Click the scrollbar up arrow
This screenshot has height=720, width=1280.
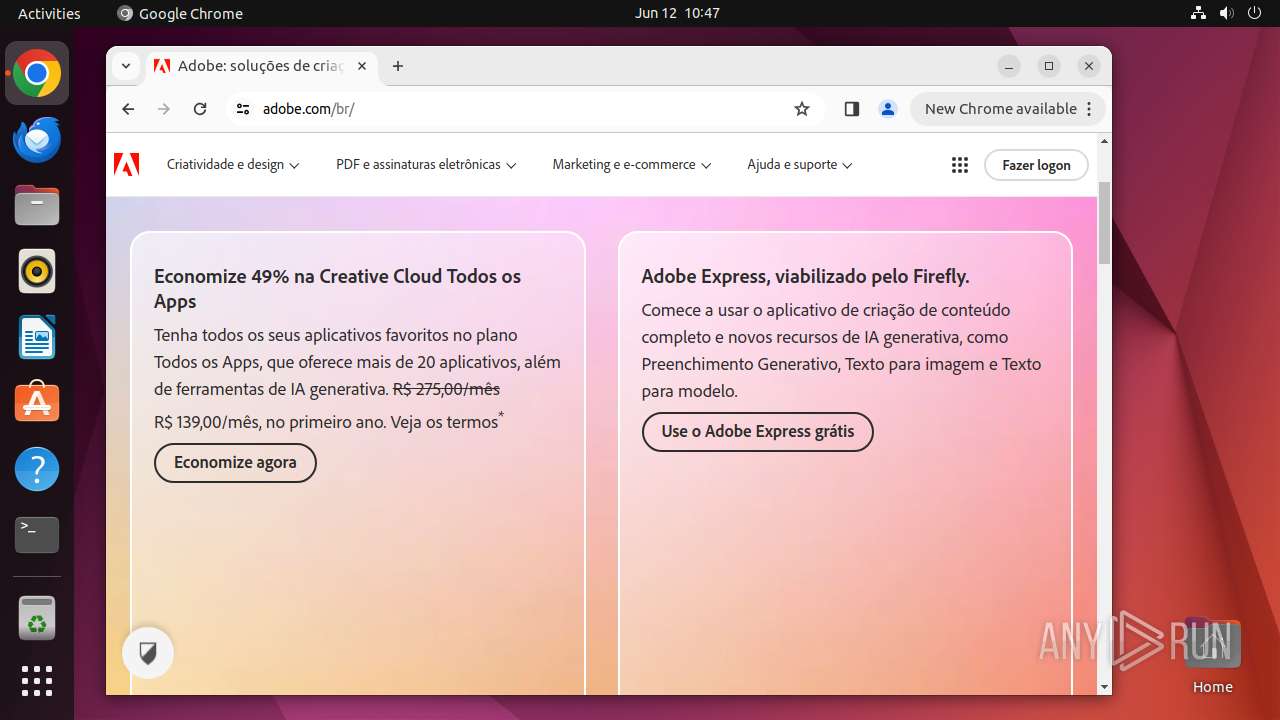tap(1104, 141)
